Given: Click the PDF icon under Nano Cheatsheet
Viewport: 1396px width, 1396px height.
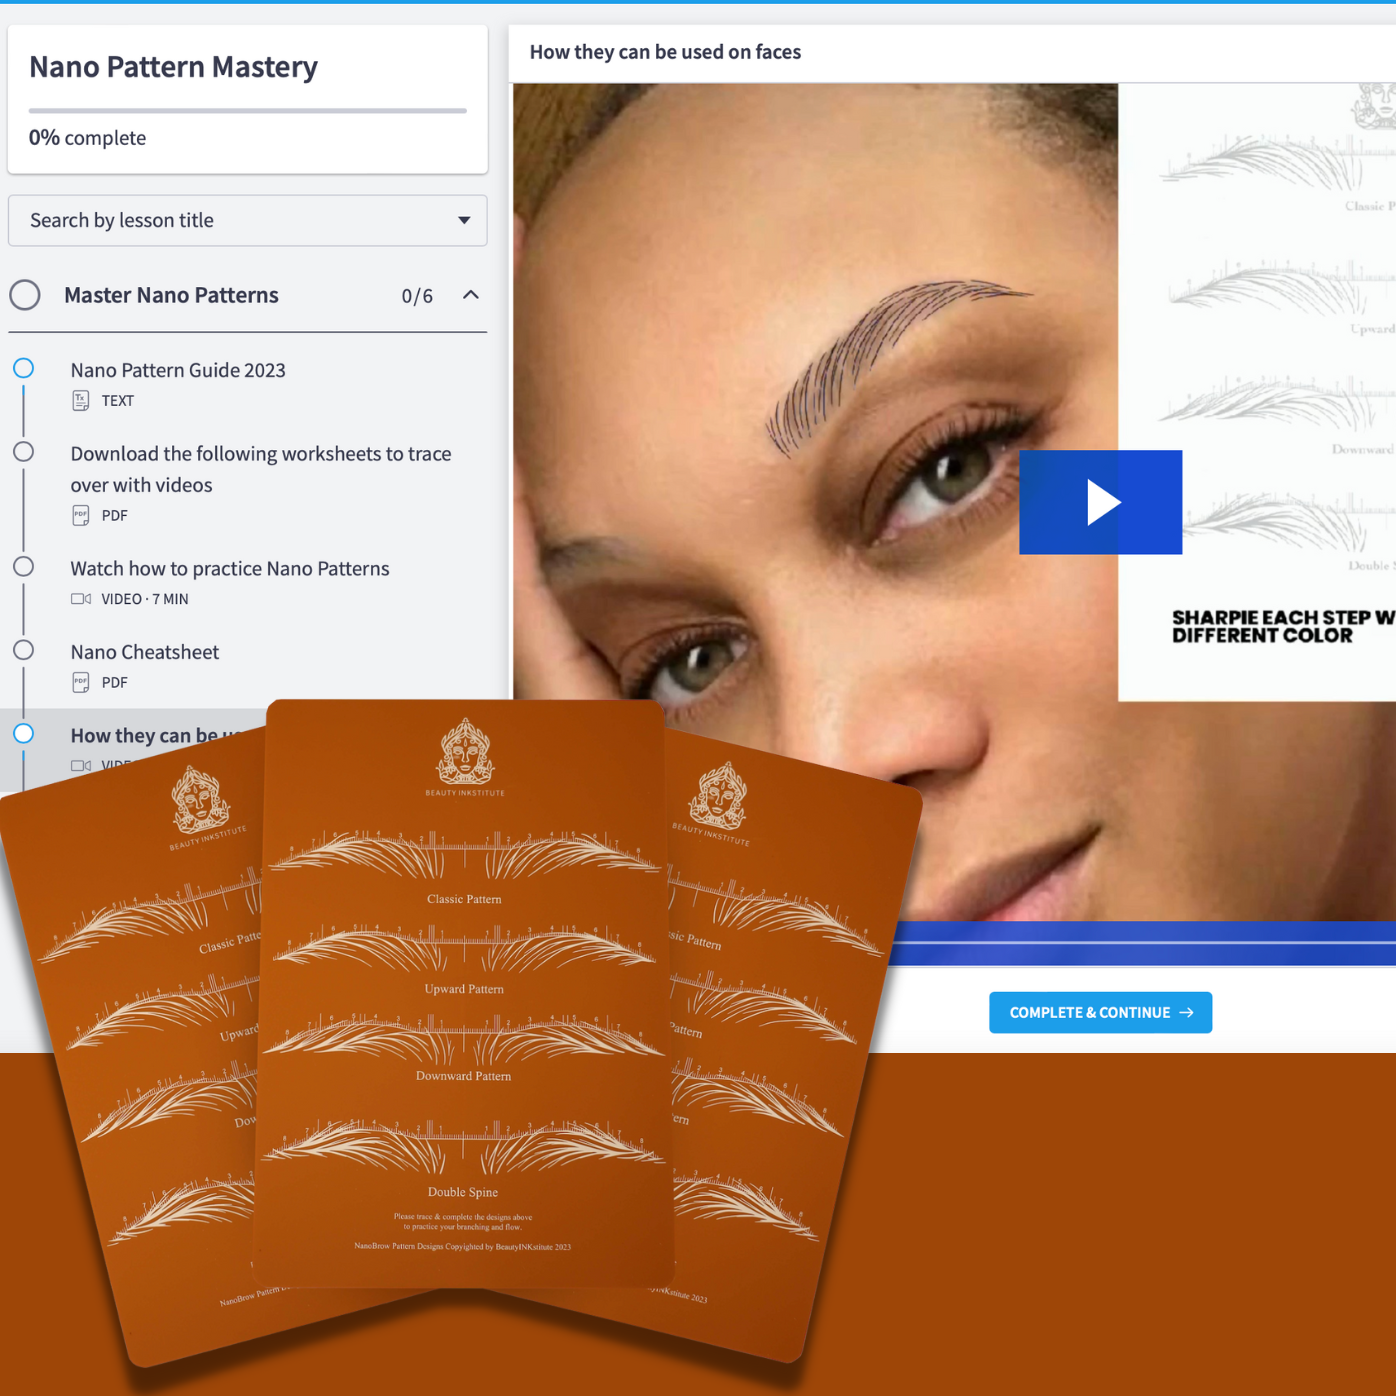Looking at the screenshot, I should coord(81,683).
